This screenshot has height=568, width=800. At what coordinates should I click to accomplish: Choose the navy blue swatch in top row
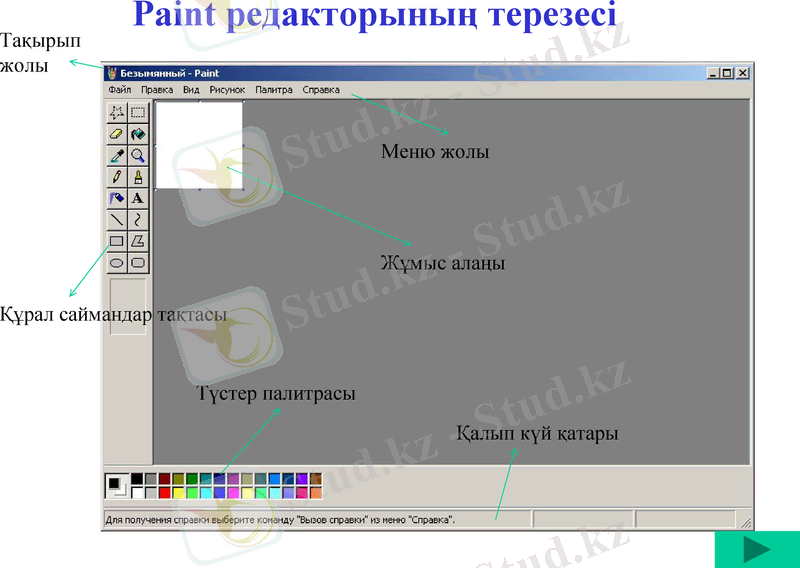(219, 479)
